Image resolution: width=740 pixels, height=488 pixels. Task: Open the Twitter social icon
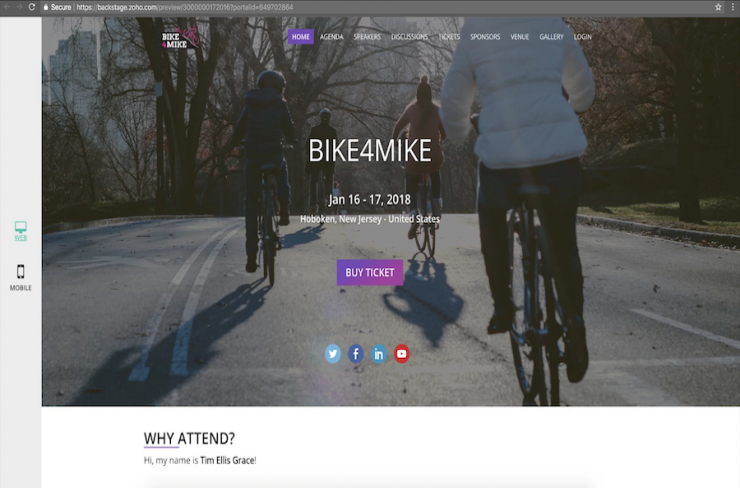coord(333,353)
